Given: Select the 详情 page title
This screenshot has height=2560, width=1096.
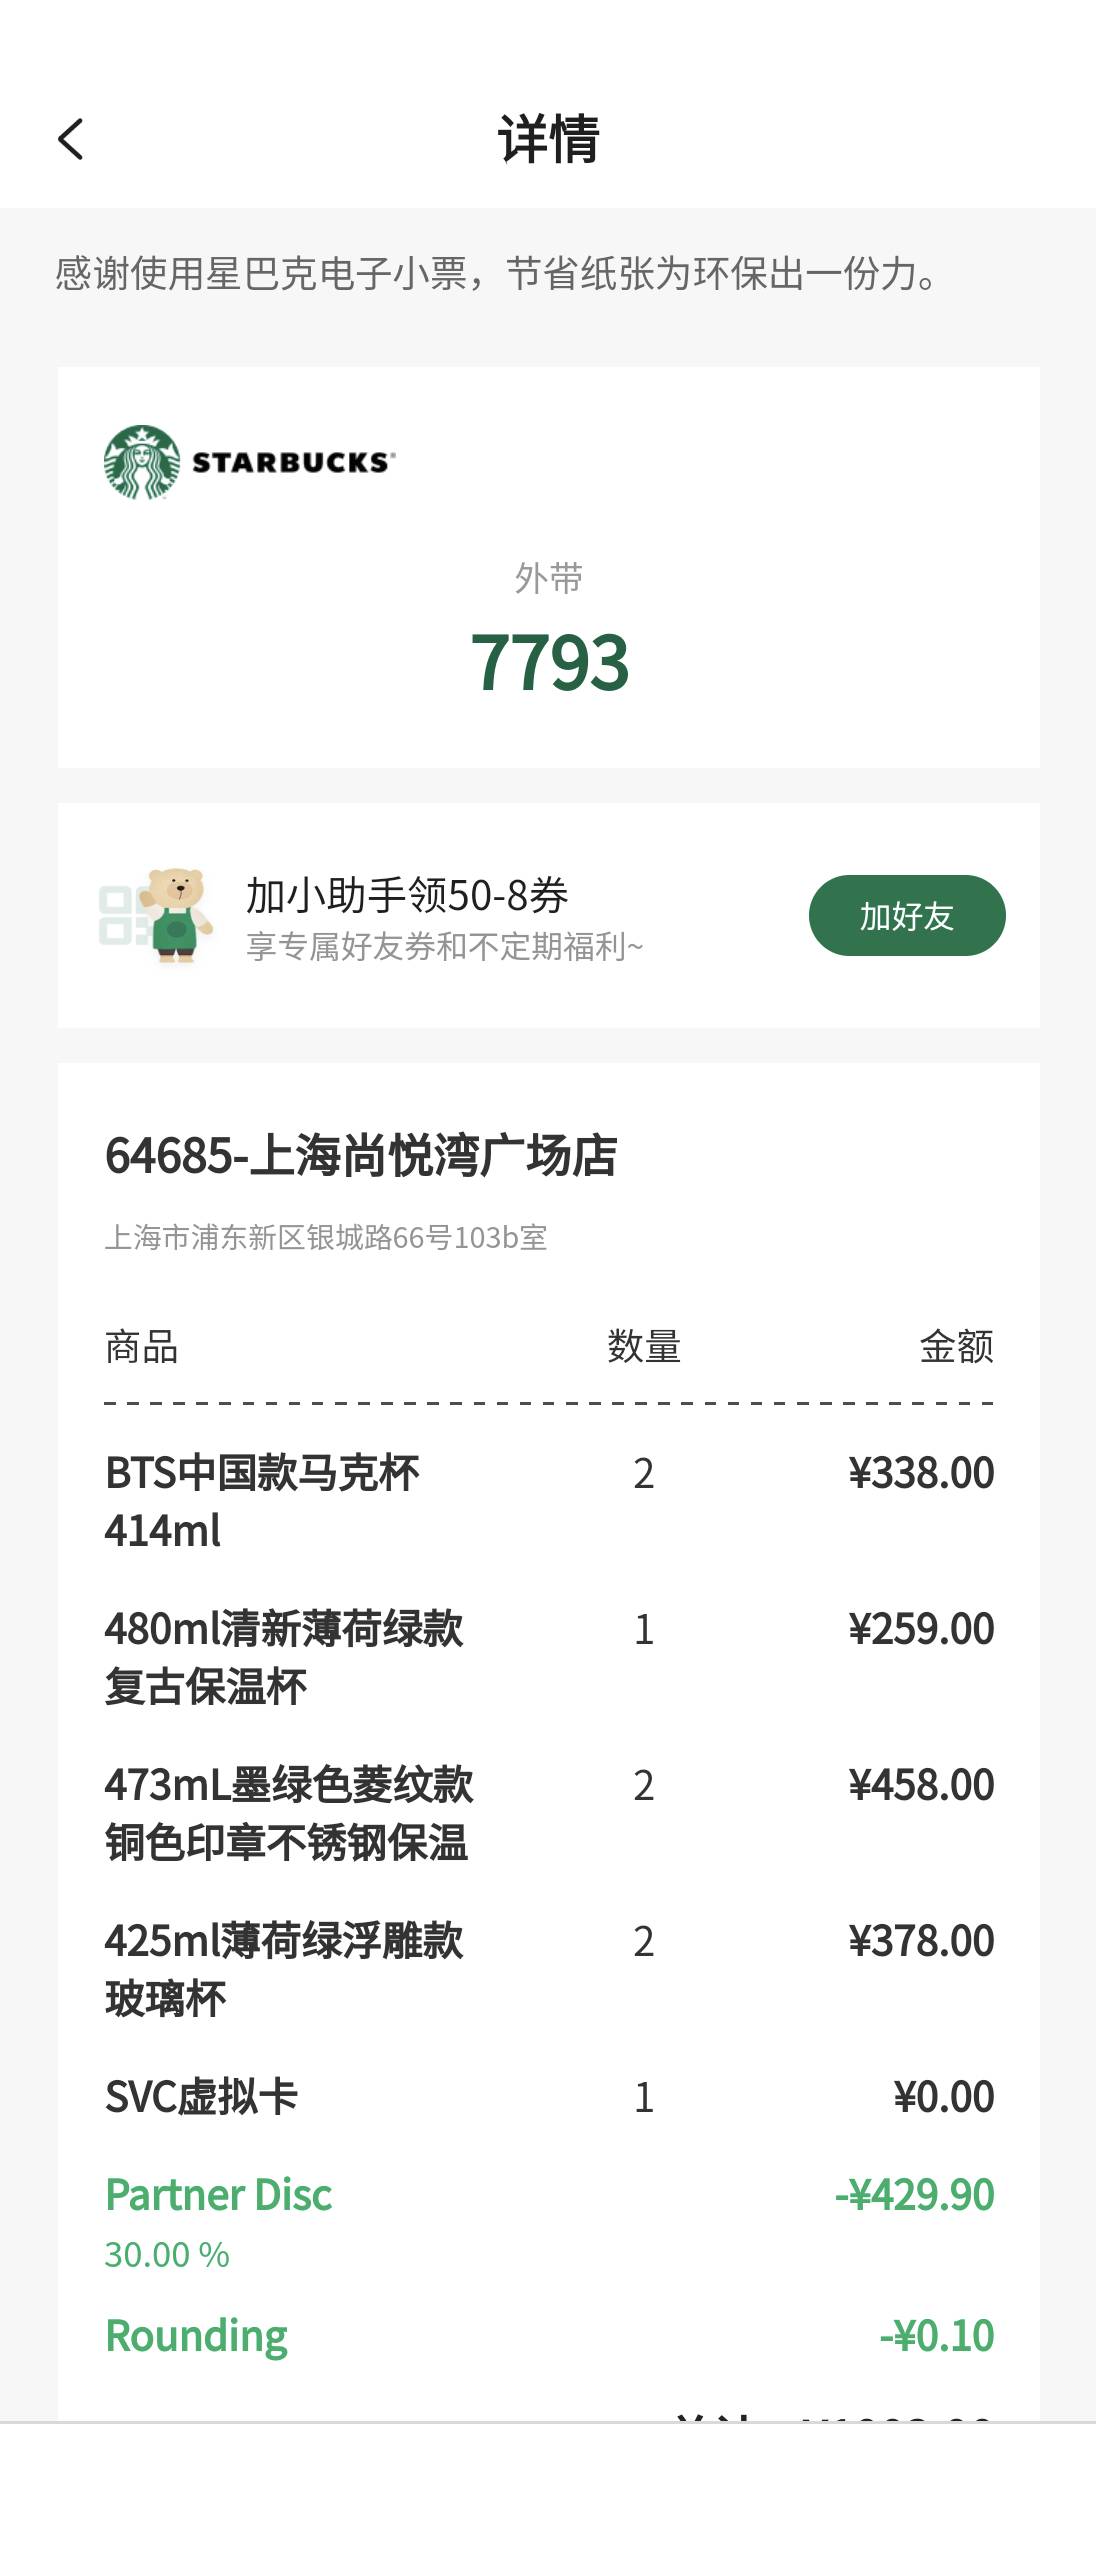Looking at the screenshot, I should click(549, 139).
